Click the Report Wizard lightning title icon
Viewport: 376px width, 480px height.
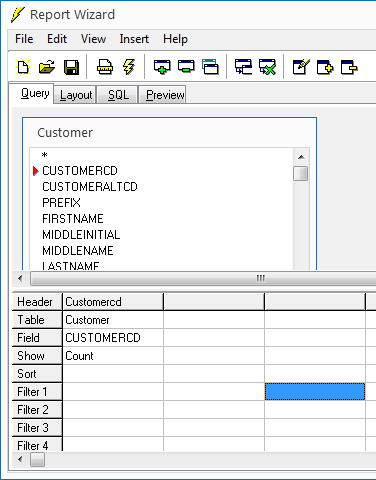[x=18, y=15]
